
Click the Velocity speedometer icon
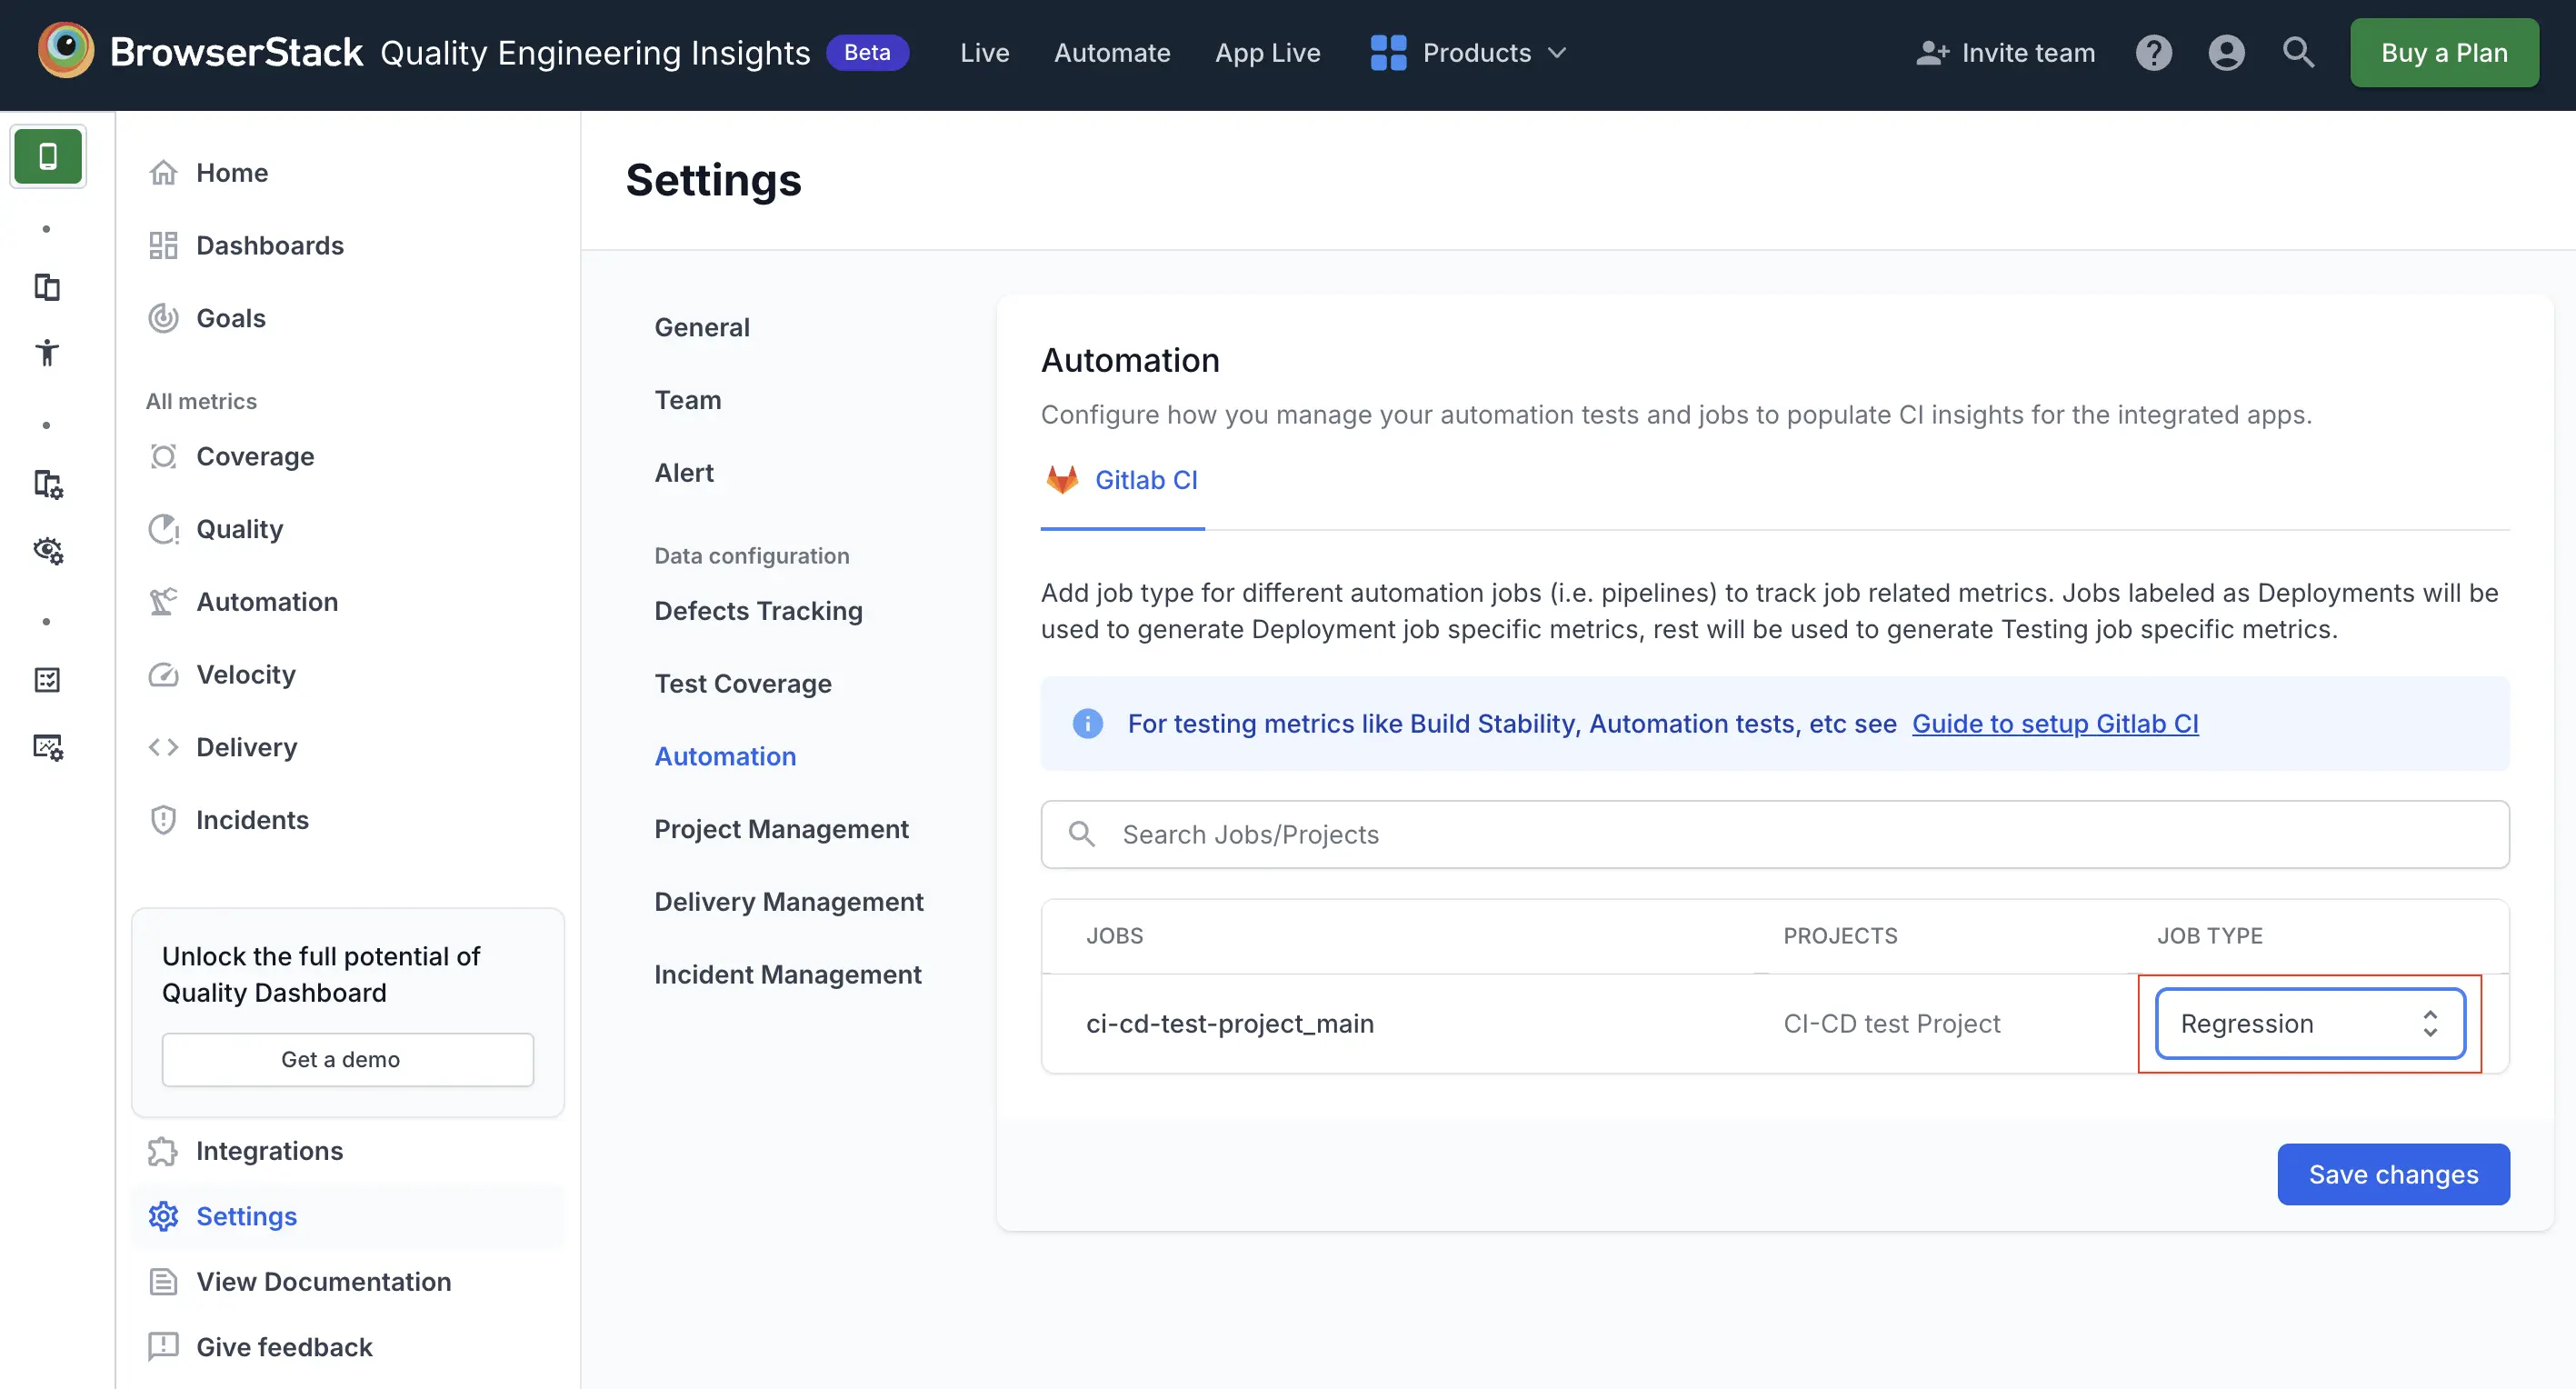click(x=163, y=675)
